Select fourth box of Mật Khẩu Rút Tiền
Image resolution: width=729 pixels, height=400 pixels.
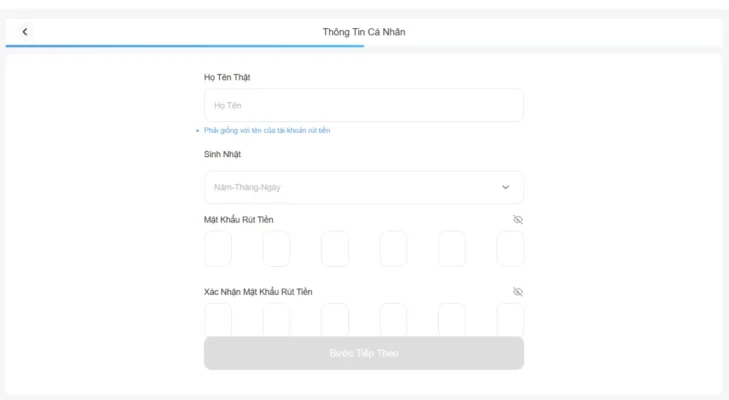click(393, 249)
